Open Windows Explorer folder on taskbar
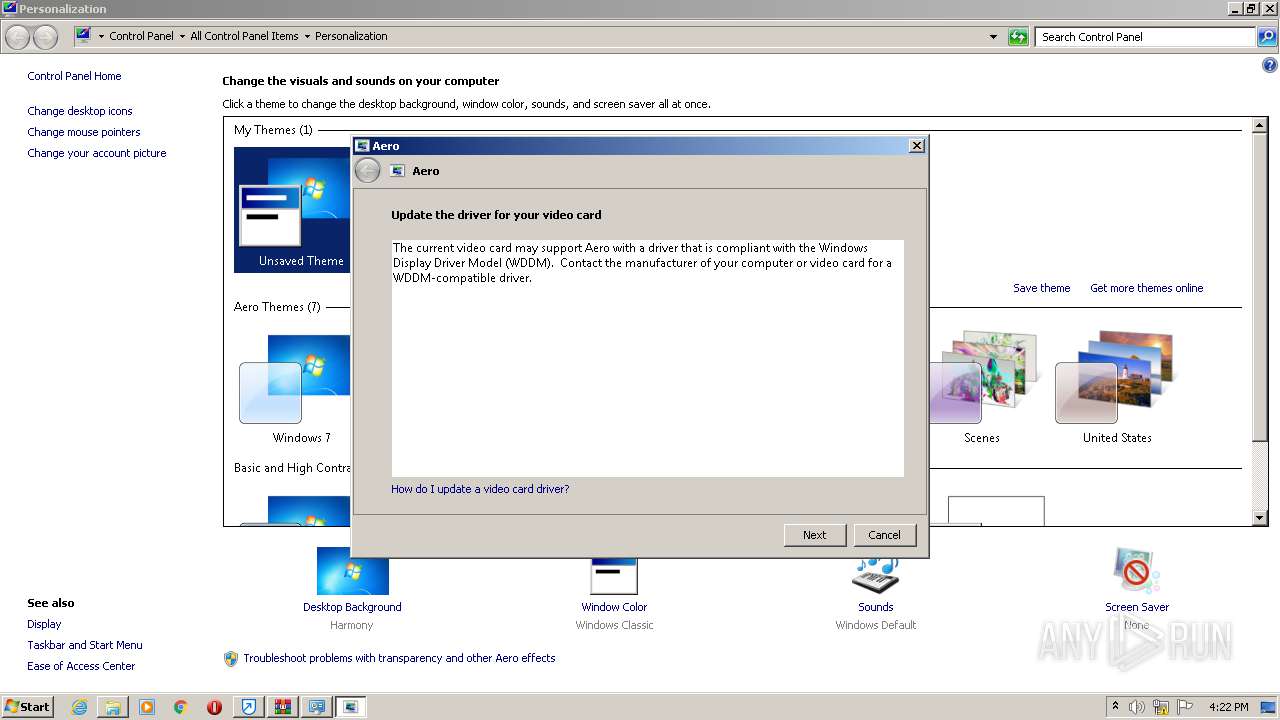This screenshot has height=720, width=1280. [x=113, y=707]
